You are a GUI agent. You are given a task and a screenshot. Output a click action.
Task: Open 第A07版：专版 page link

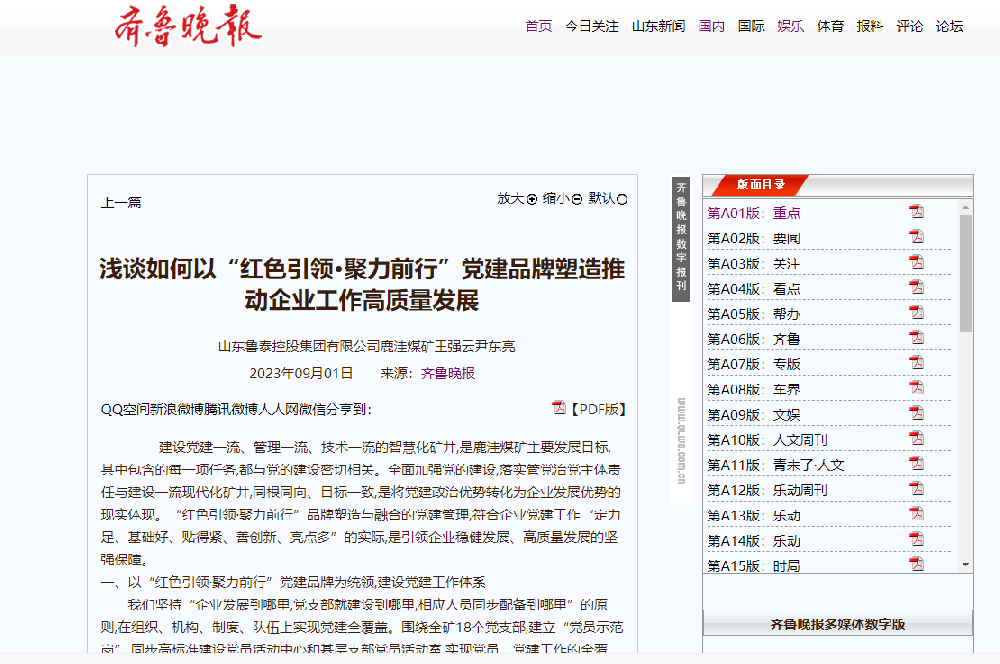pyautogui.click(x=754, y=364)
